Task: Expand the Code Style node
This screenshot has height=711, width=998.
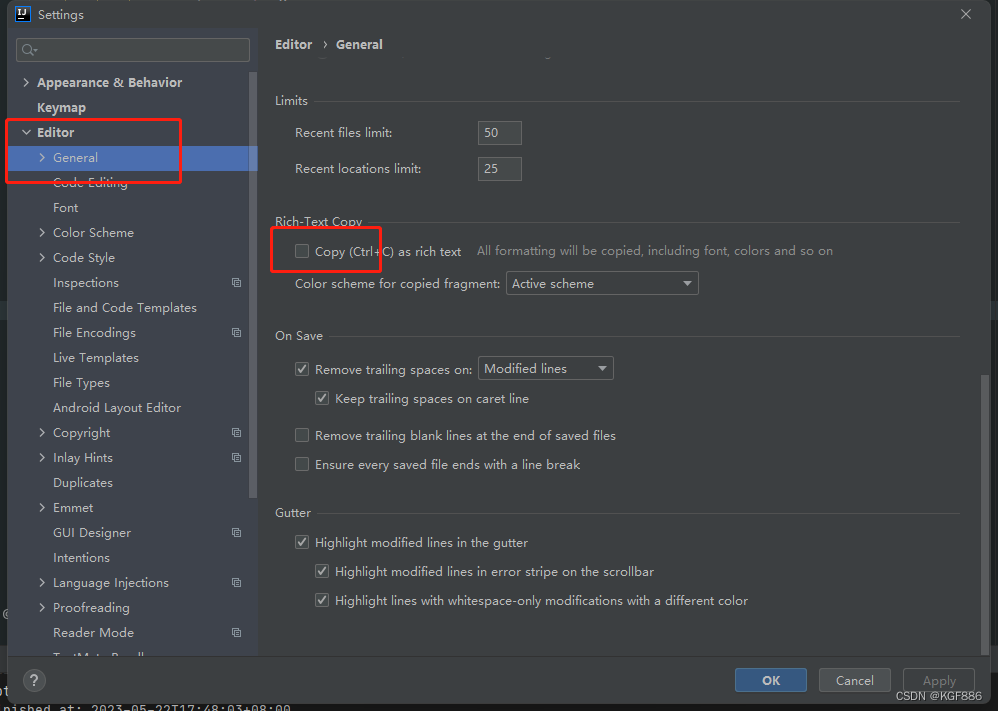Action: point(42,257)
